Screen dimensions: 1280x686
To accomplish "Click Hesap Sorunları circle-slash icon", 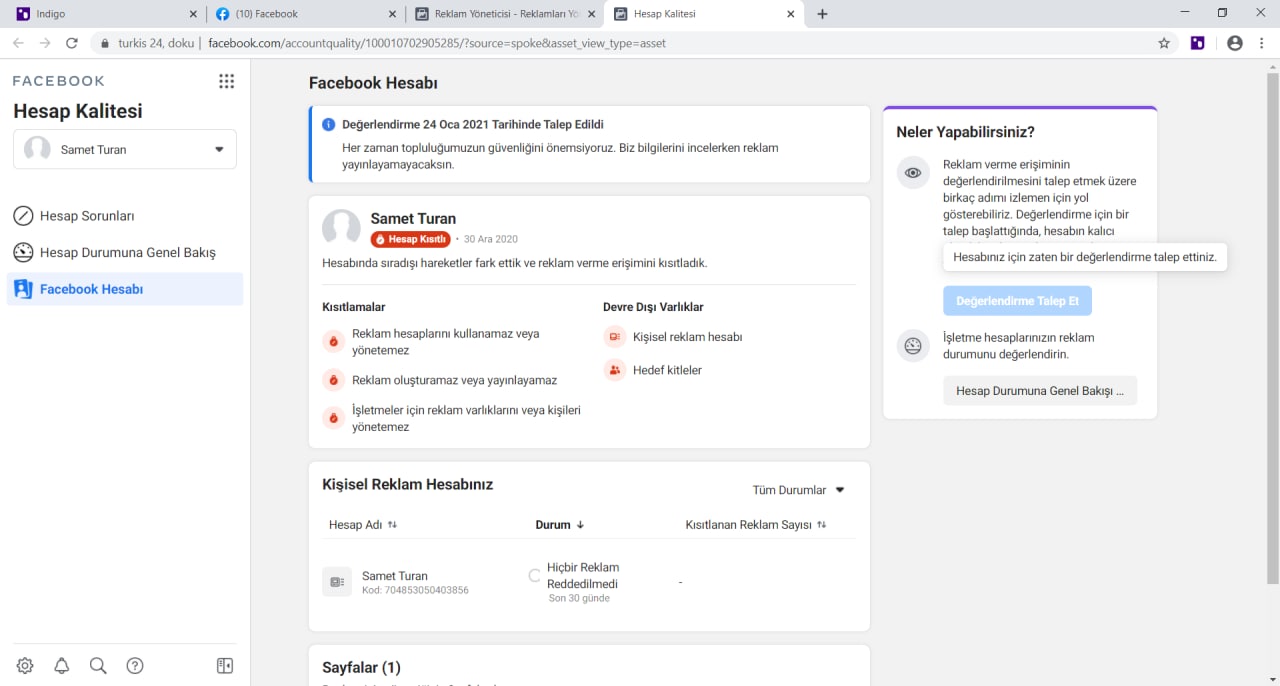I will click(22, 216).
